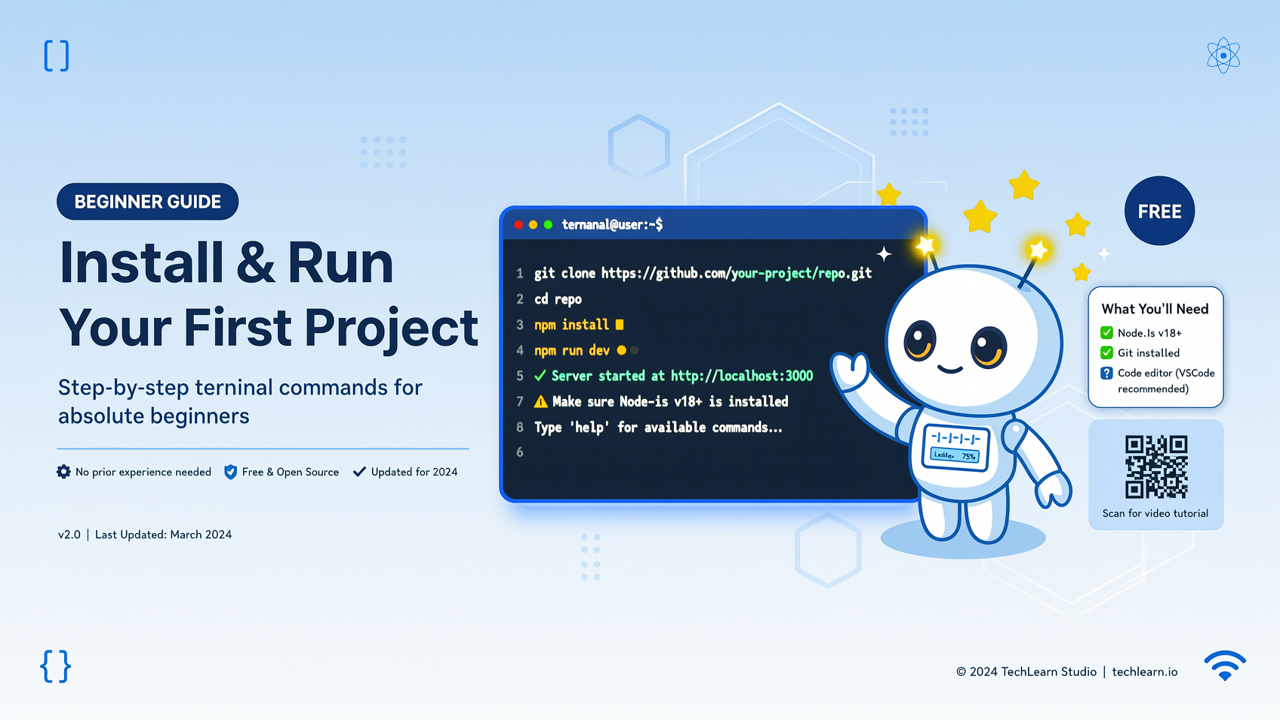Viewport: 1280px width, 720px height.
Task: Click the green terminal window dot
Action: [x=548, y=225]
